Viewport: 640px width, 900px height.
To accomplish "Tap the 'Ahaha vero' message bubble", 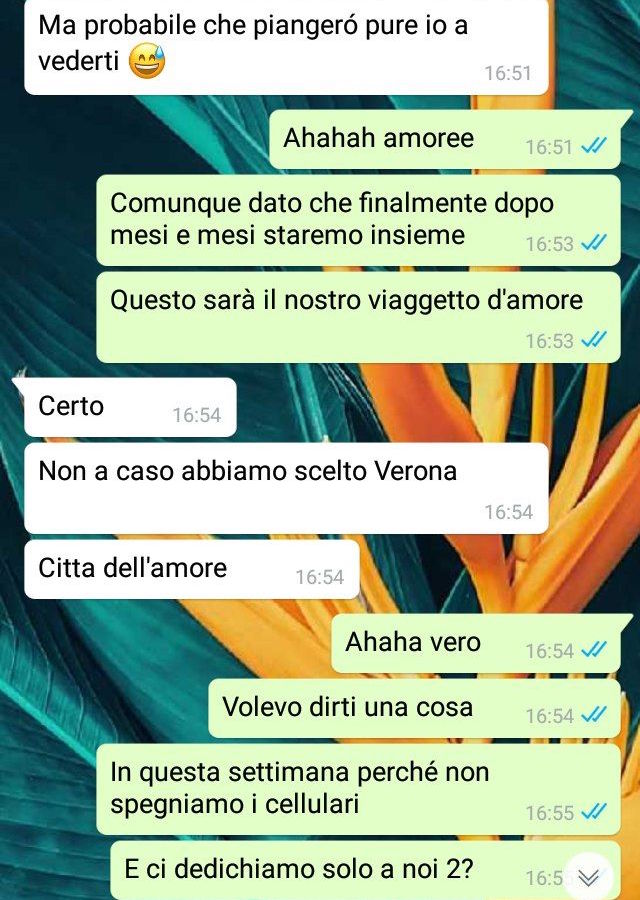I will coord(476,643).
